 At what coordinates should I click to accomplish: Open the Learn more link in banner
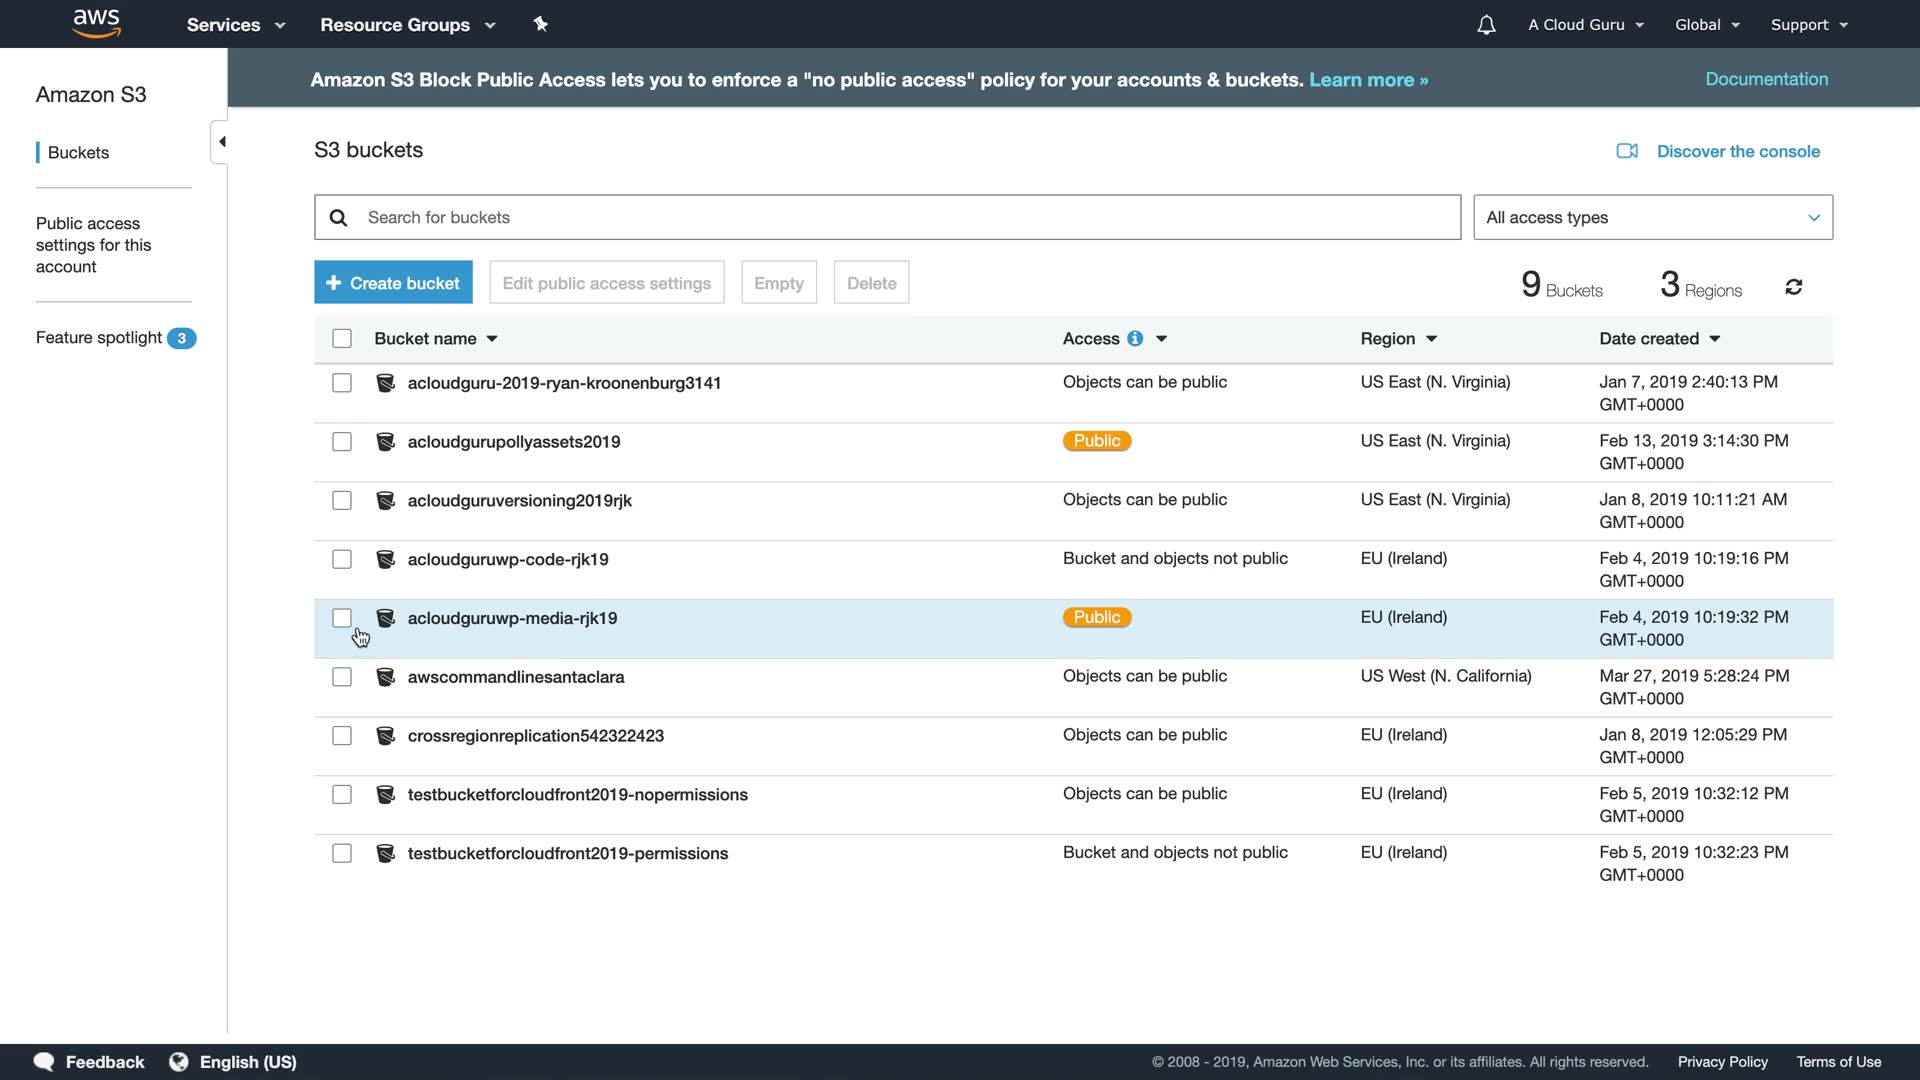(1368, 80)
